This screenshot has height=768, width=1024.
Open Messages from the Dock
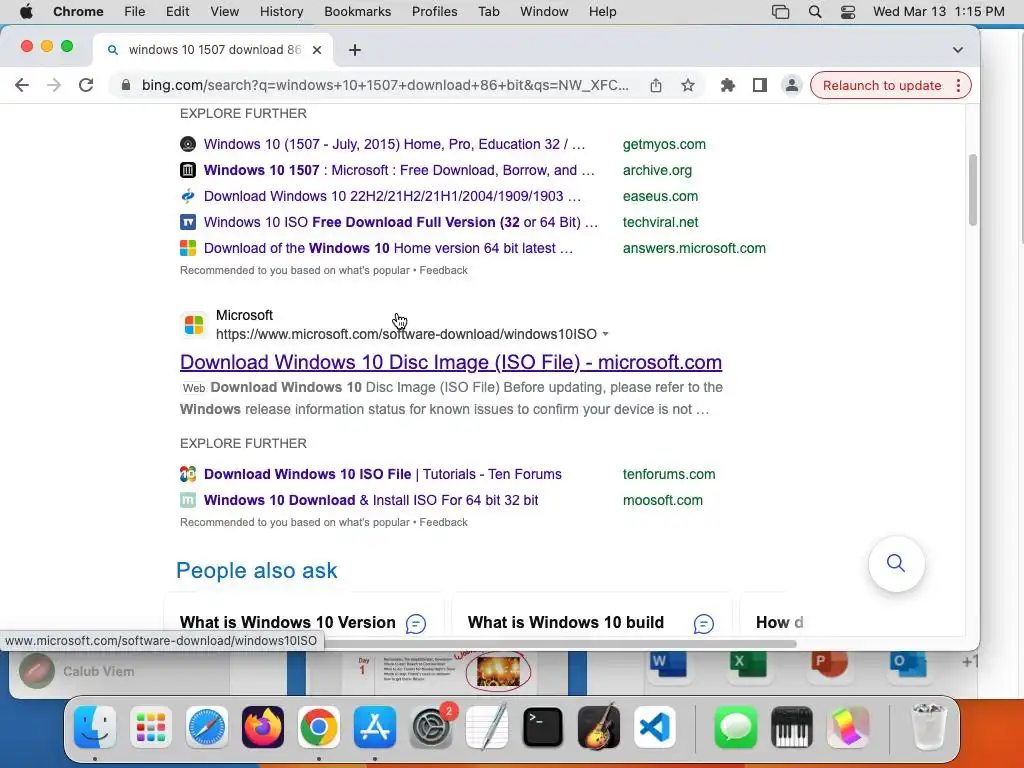[x=735, y=727]
